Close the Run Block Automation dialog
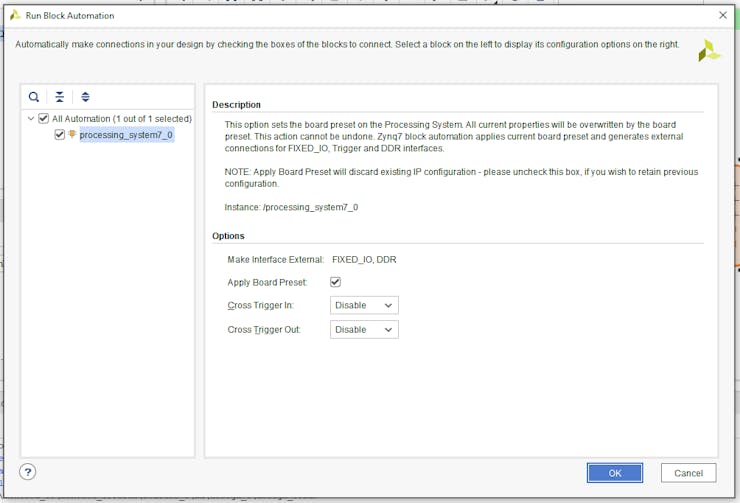The width and height of the screenshot is (740, 503). pyautogui.click(x=723, y=16)
